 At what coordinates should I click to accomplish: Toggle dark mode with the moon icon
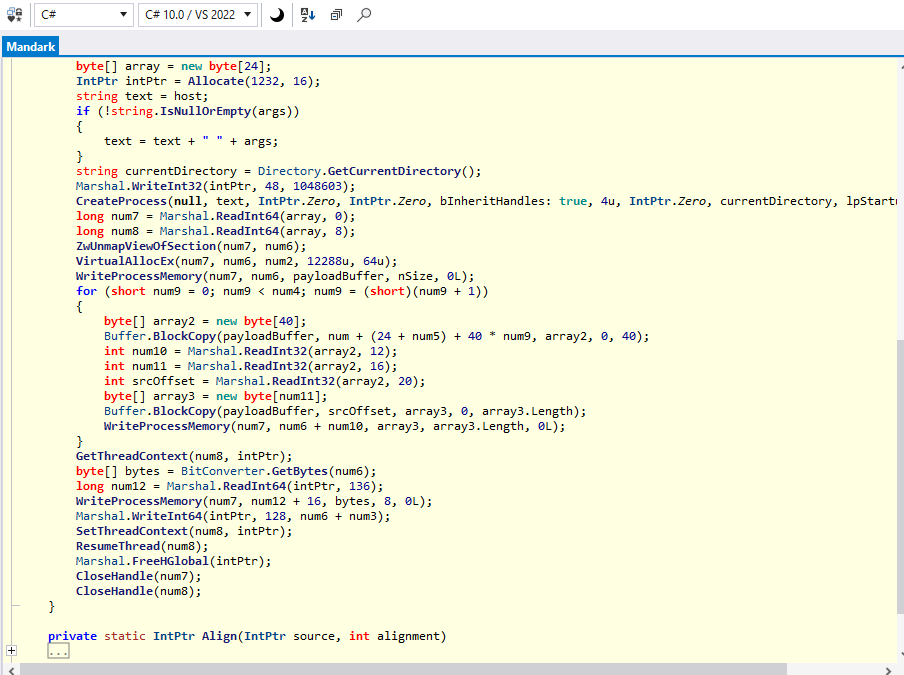tap(277, 14)
